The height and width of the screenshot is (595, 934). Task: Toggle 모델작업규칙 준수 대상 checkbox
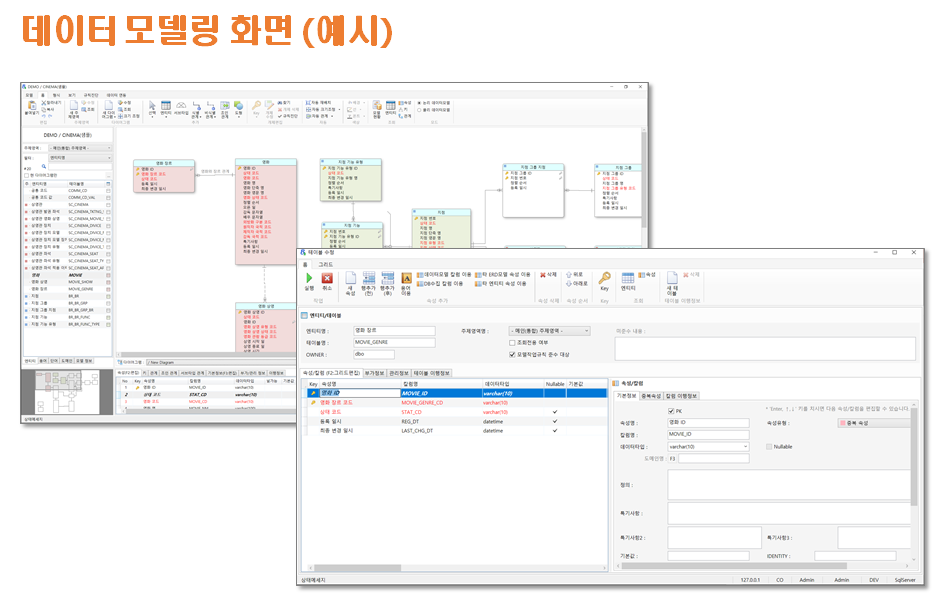[512, 354]
